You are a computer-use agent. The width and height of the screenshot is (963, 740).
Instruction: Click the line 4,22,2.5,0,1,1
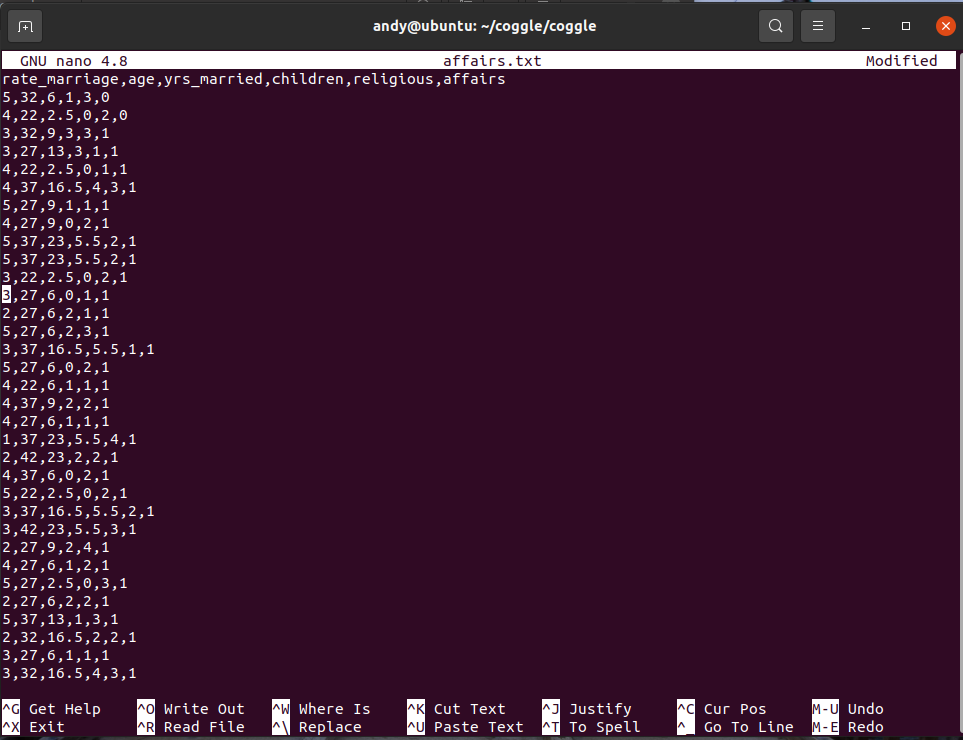click(x=65, y=169)
